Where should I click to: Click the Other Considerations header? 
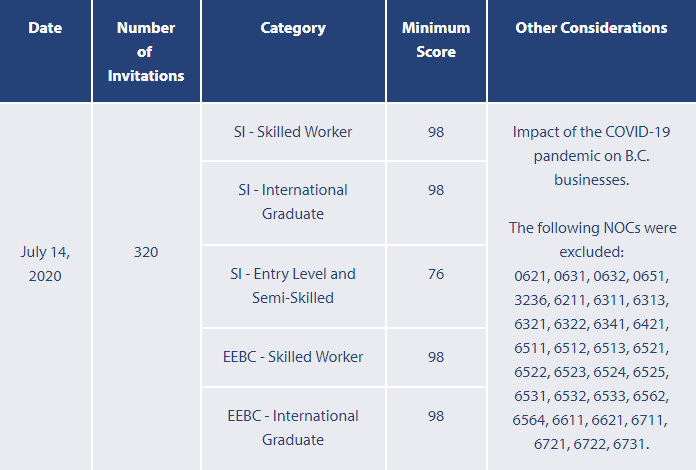click(591, 28)
